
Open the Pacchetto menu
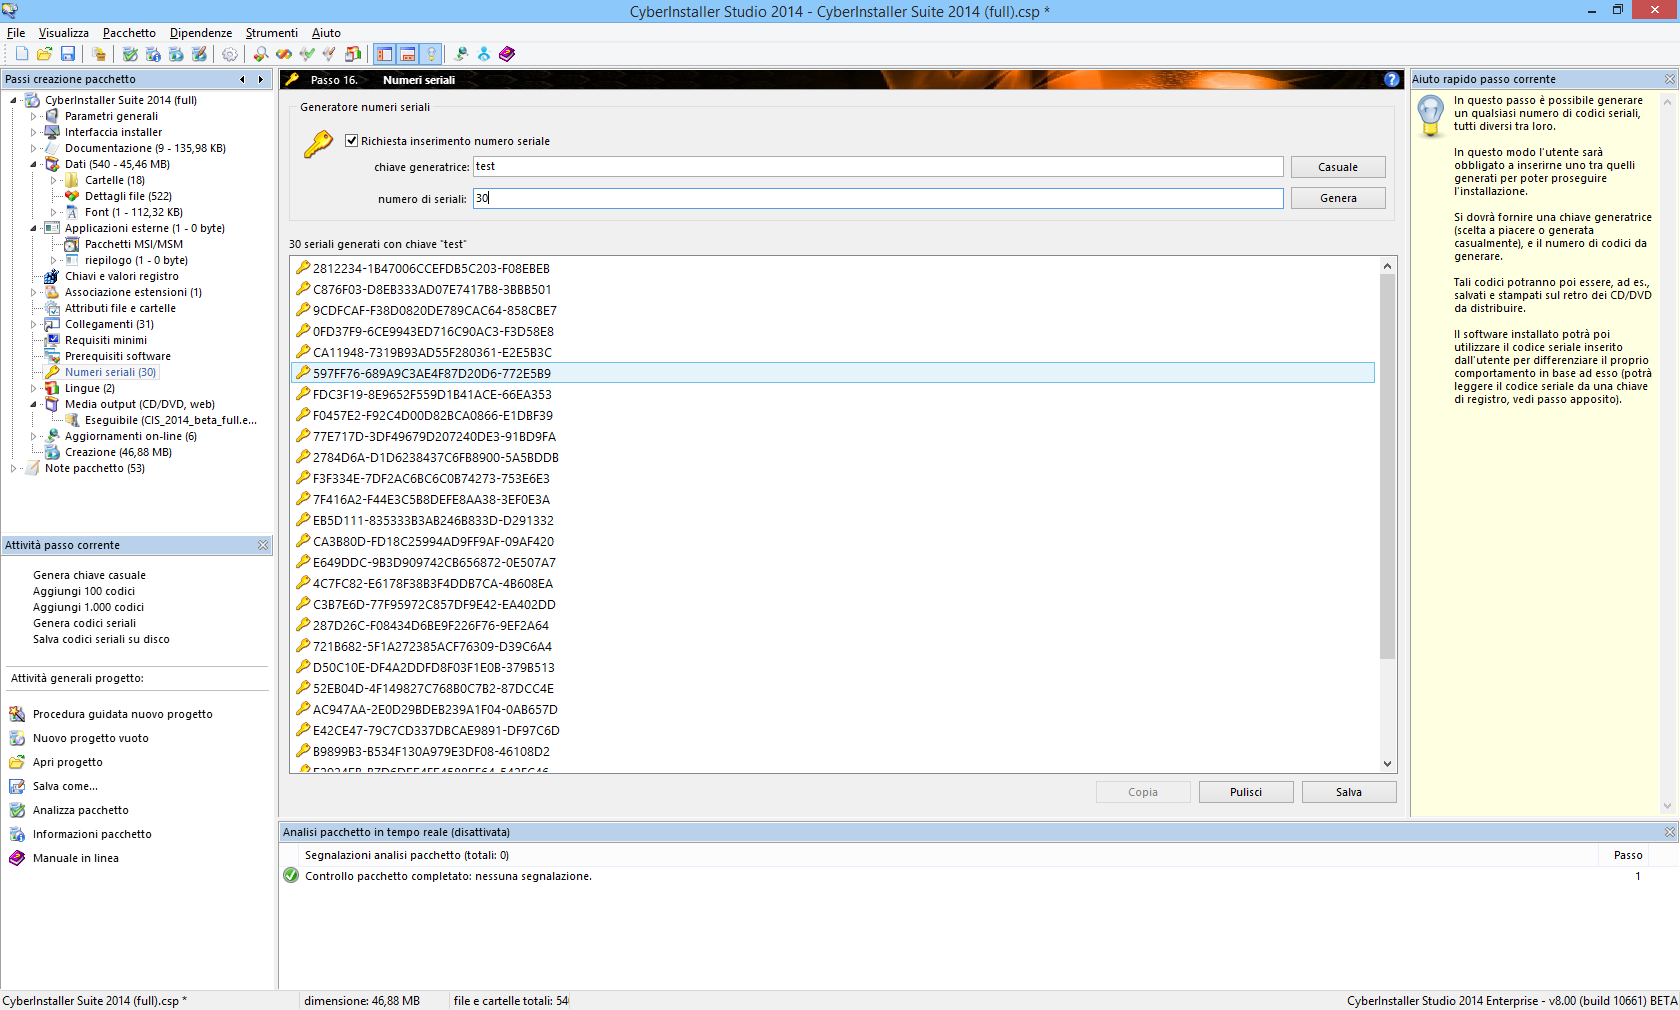[129, 33]
